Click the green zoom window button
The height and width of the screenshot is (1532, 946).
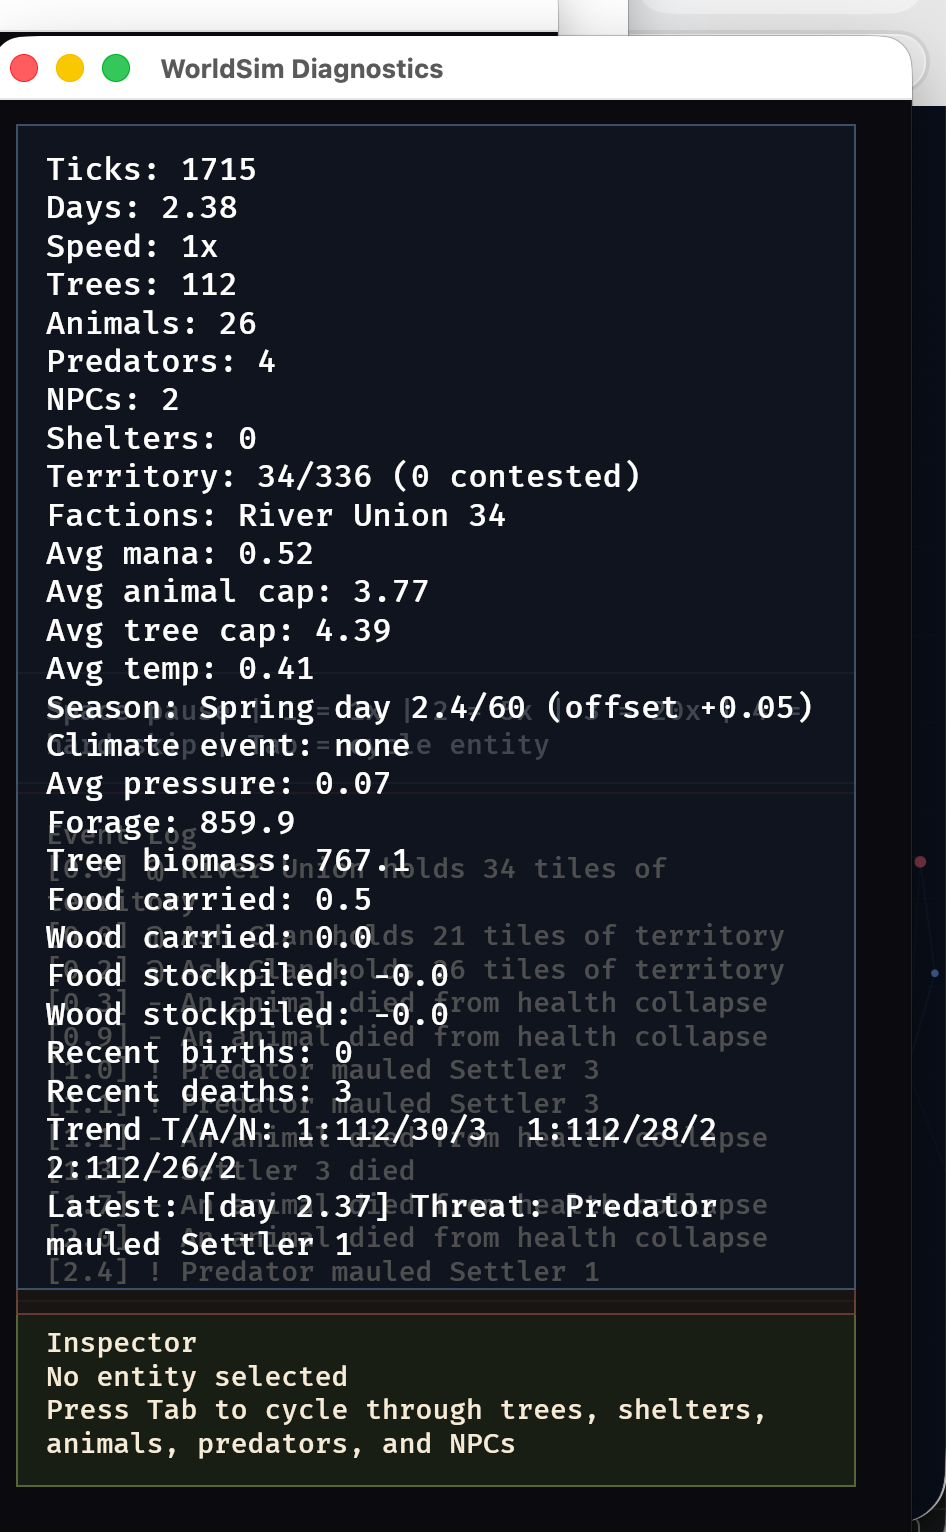pos(116,68)
